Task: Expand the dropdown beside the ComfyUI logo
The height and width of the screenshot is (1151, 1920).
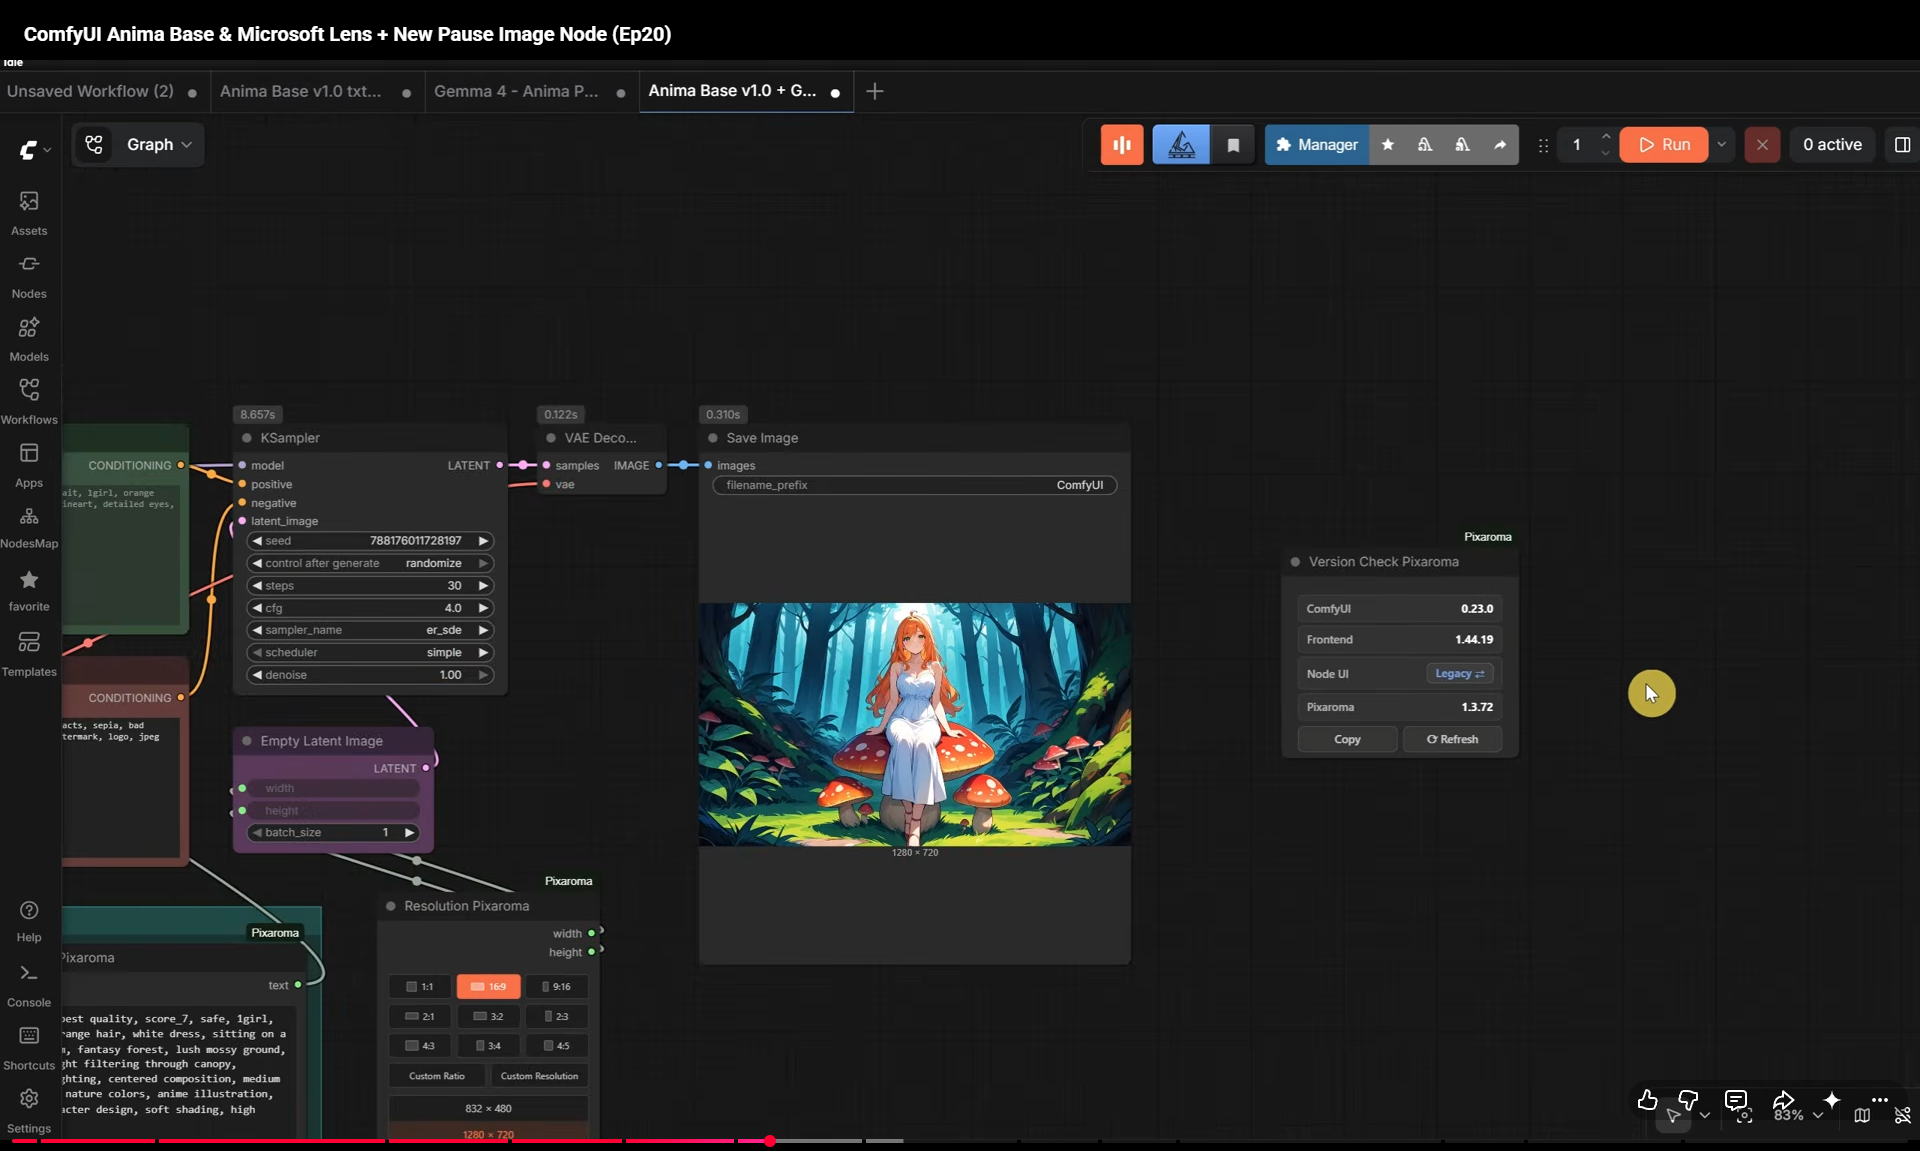Action: click(x=47, y=150)
